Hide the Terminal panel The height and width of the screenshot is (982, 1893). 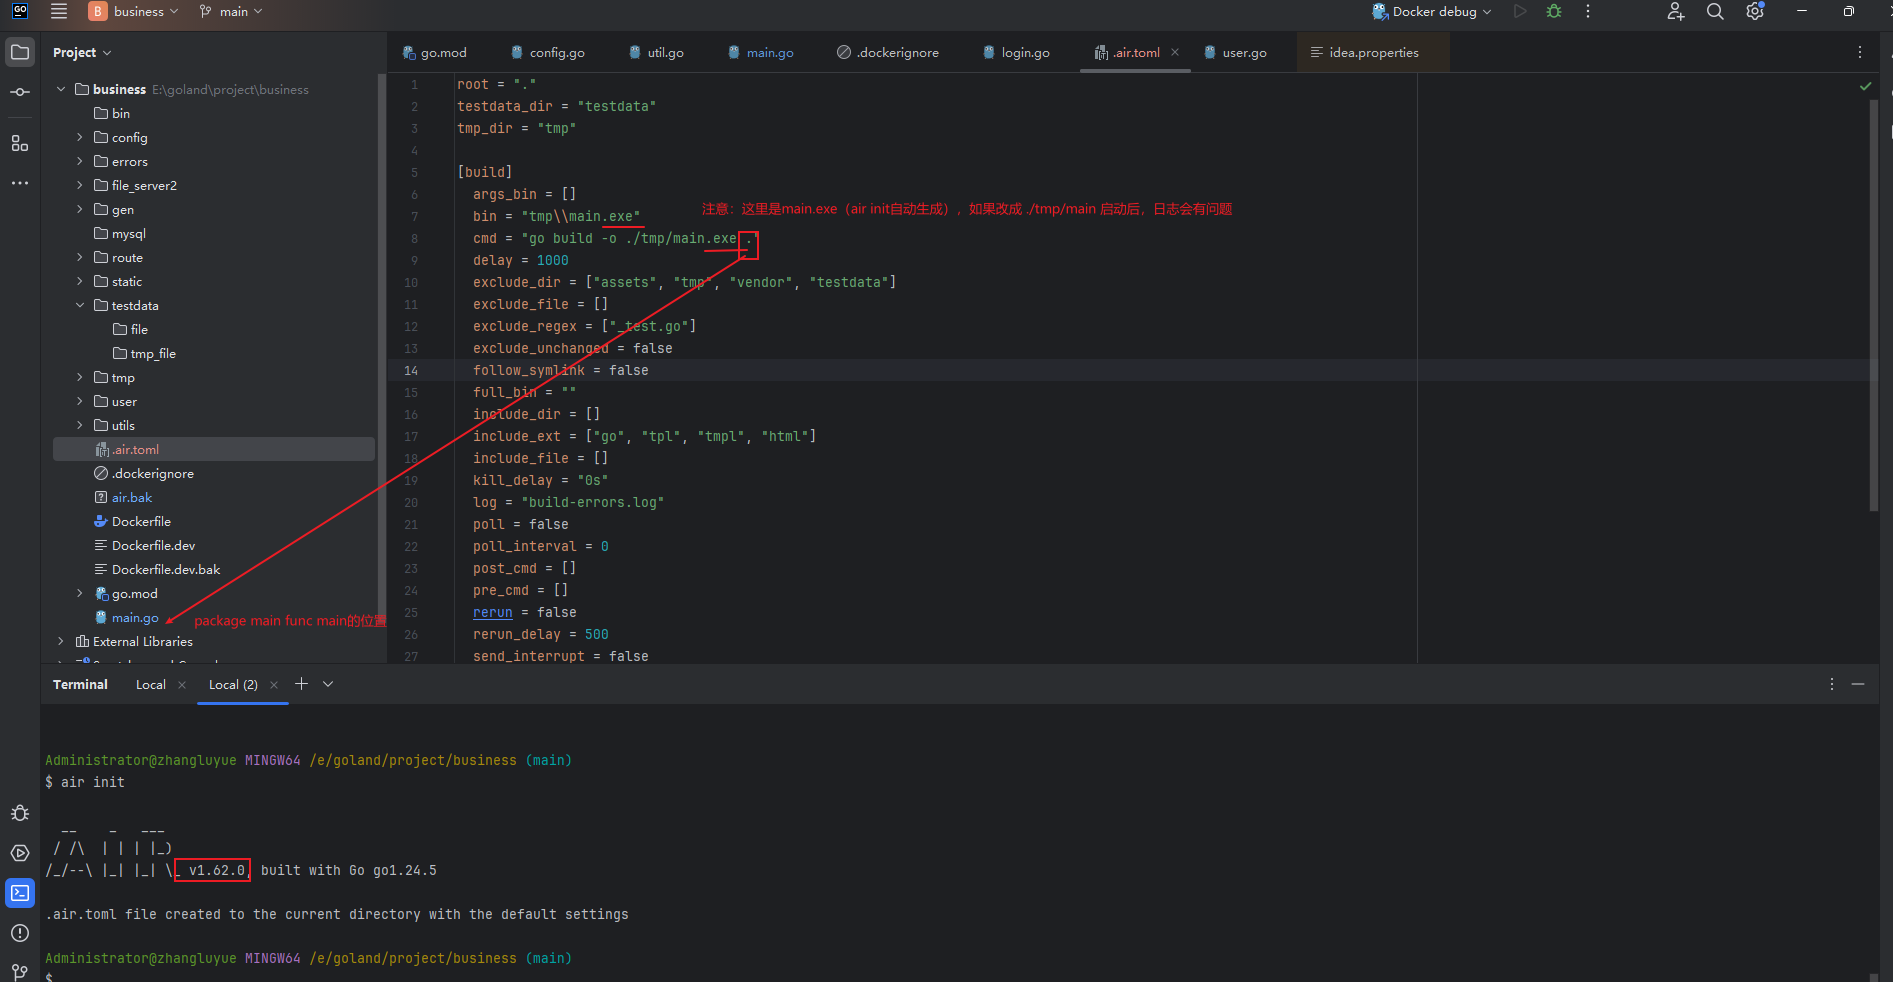point(1858,684)
